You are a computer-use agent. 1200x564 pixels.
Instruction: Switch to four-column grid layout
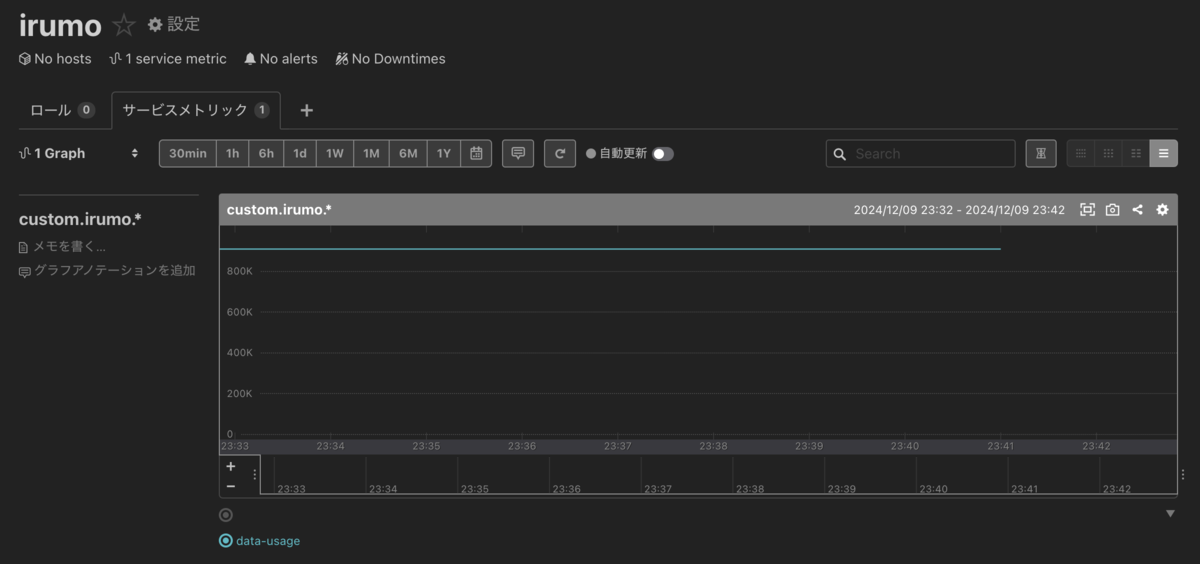1081,153
